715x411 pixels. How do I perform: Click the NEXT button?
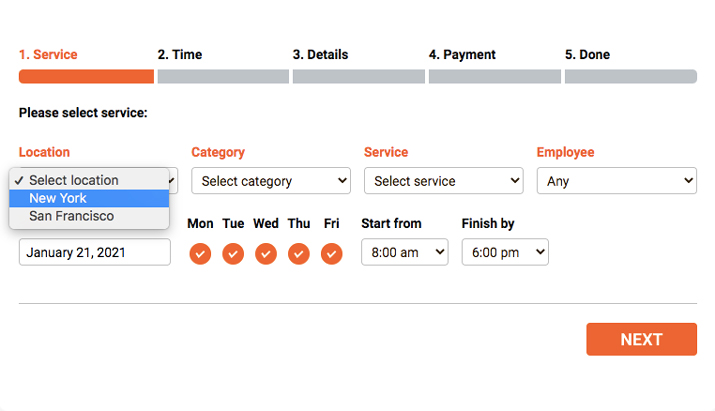[x=642, y=339]
